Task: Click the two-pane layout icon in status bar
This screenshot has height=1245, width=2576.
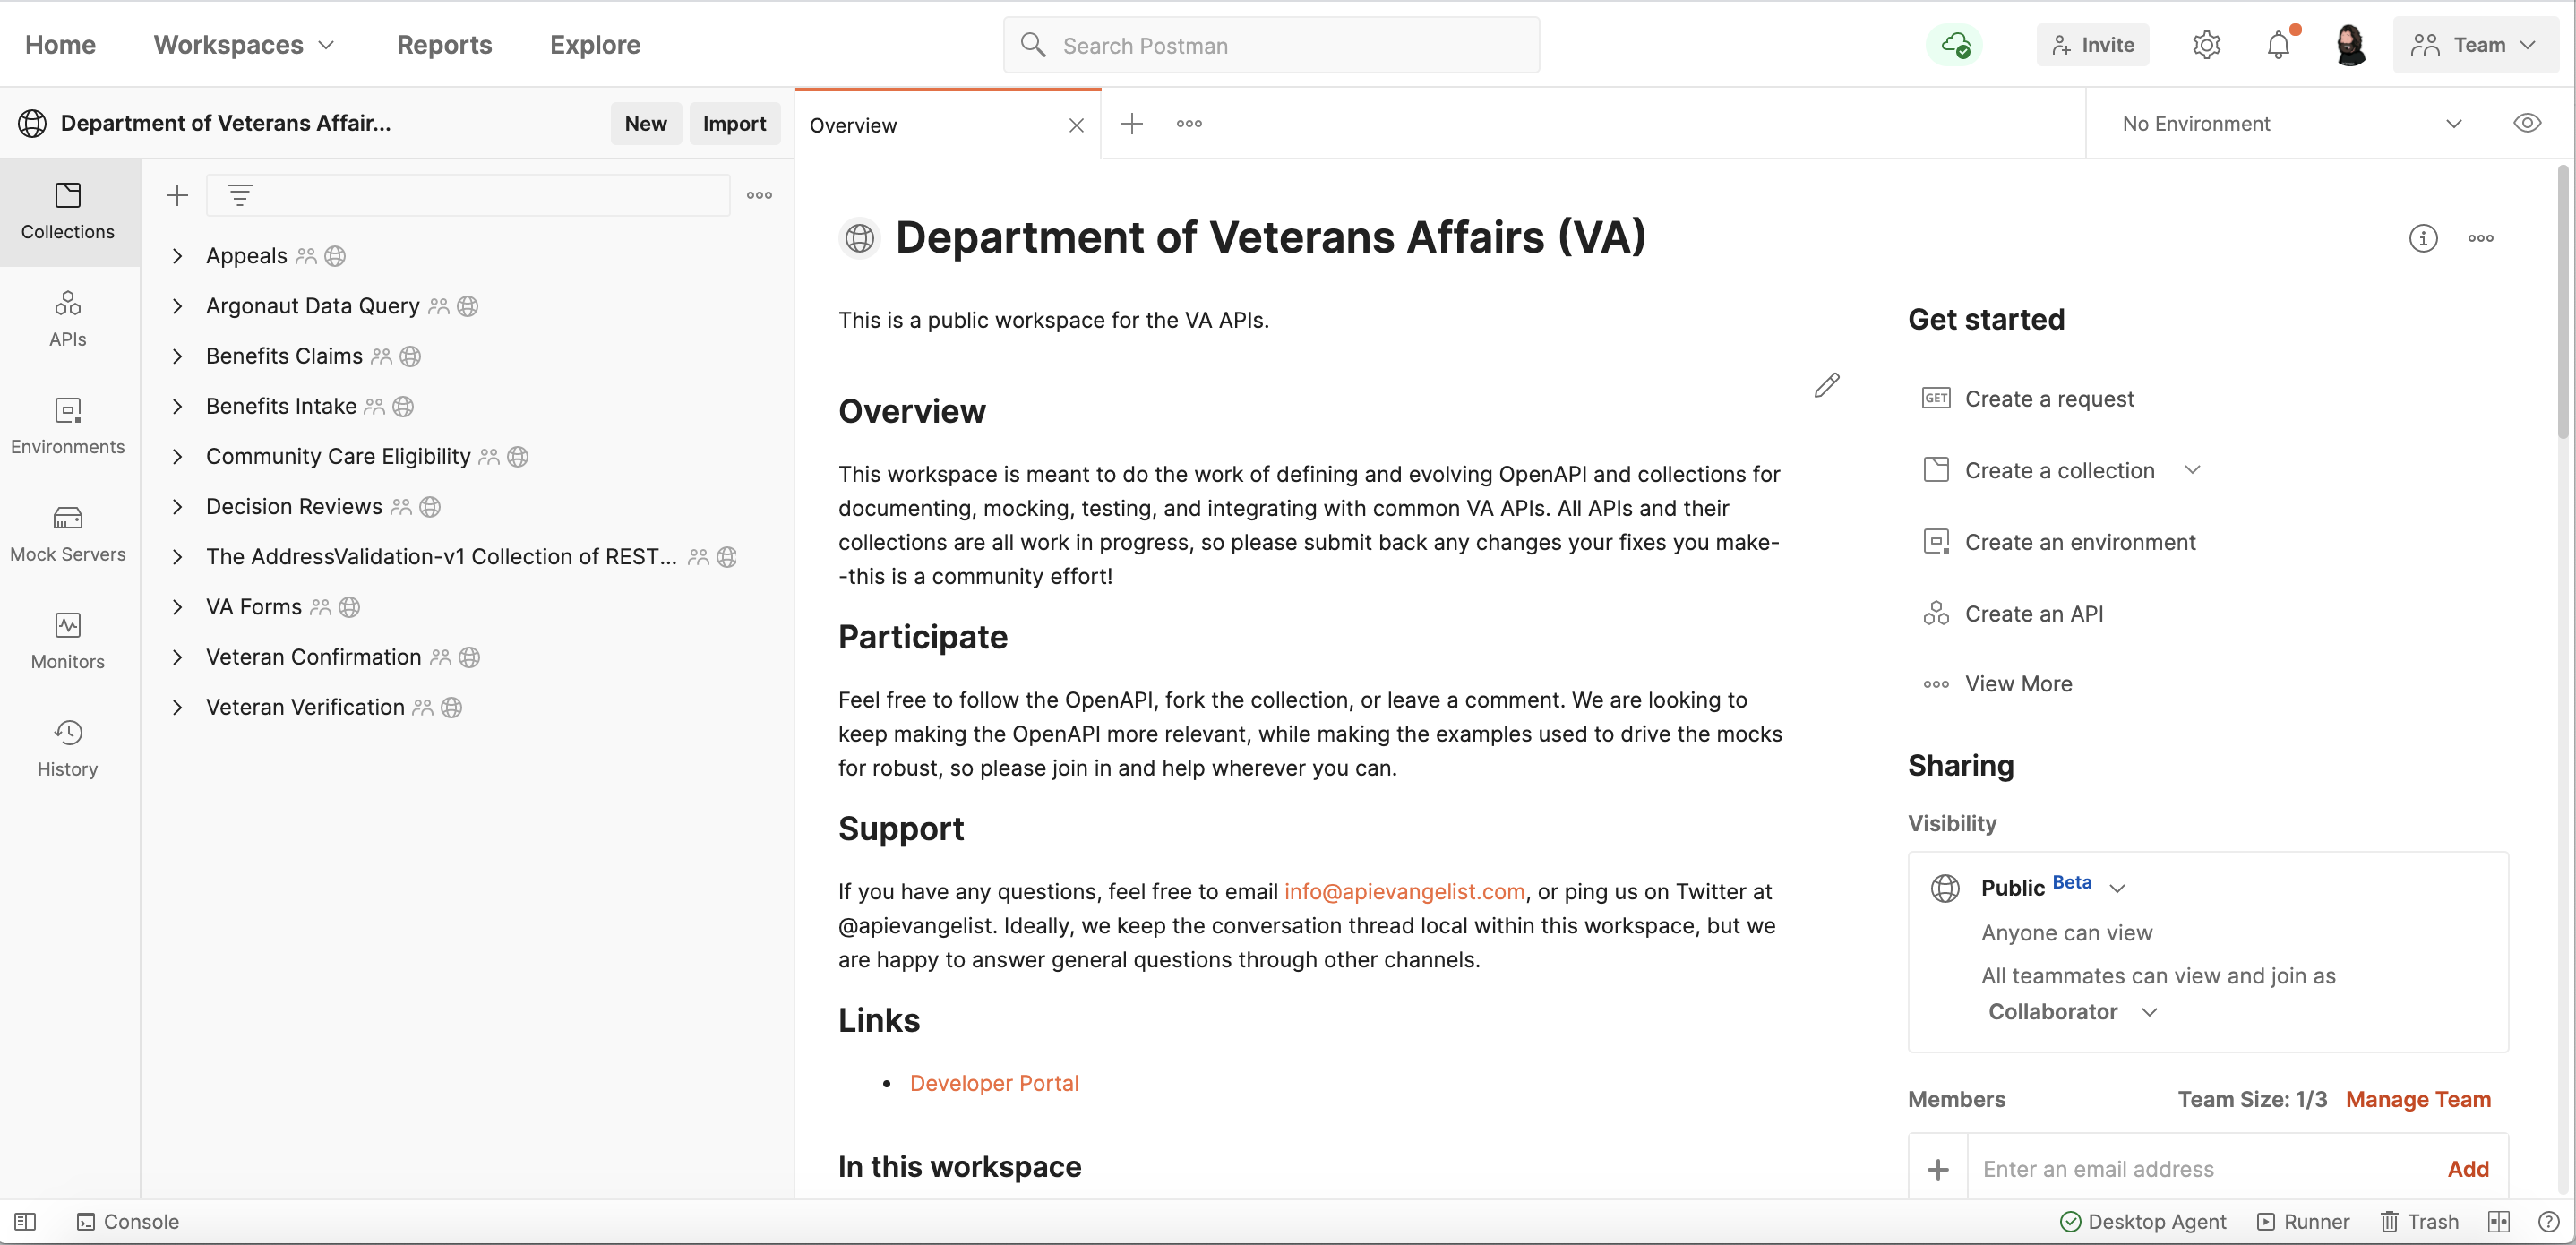Action: 2498,1221
